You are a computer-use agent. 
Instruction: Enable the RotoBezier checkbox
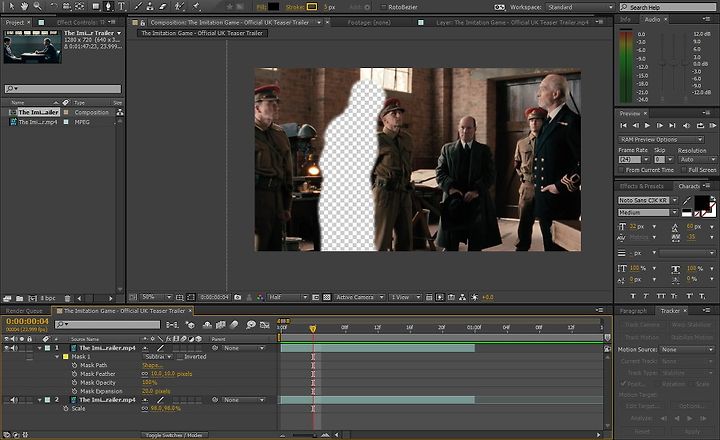tap(383, 7)
